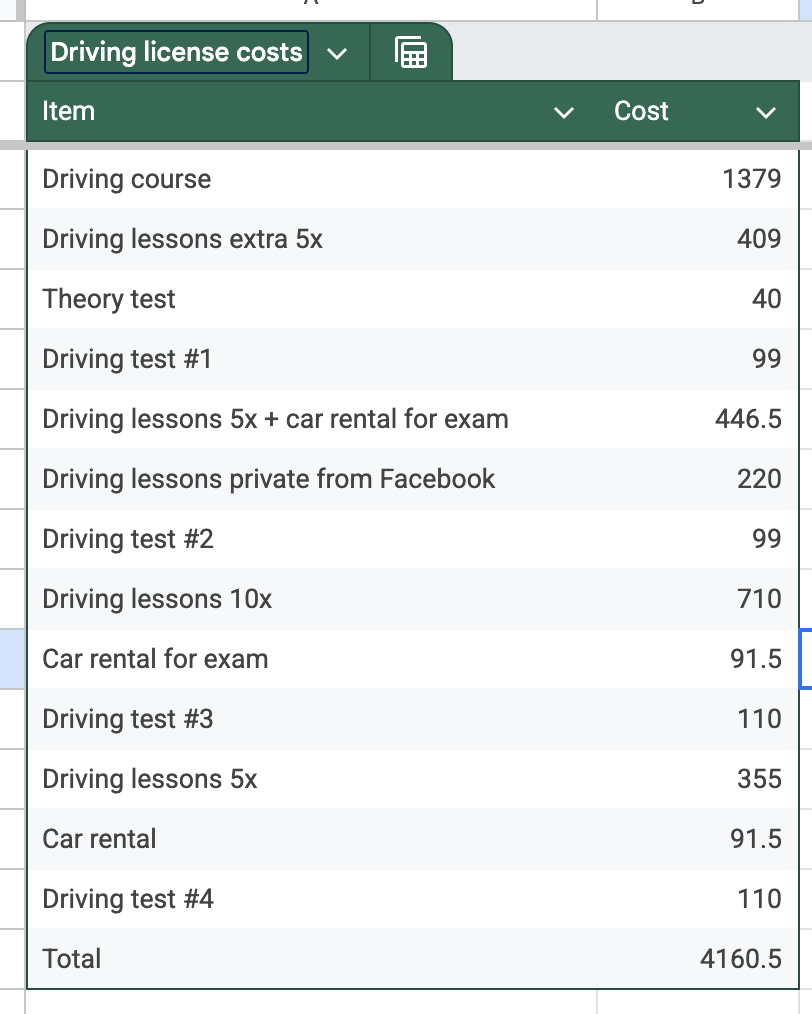The height and width of the screenshot is (1014, 812).
Task: Click the Driving test #2 cell
Action: point(128,539)
